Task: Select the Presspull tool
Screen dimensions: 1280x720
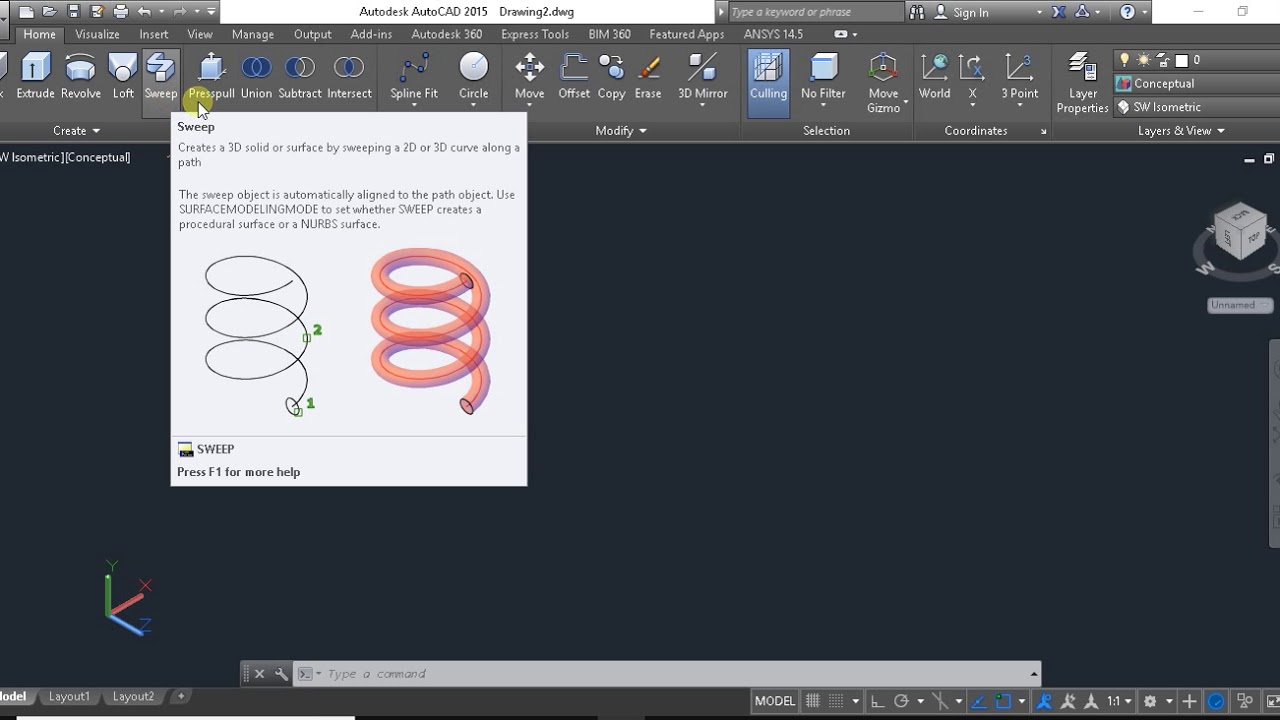Action: tap(212, 77)
